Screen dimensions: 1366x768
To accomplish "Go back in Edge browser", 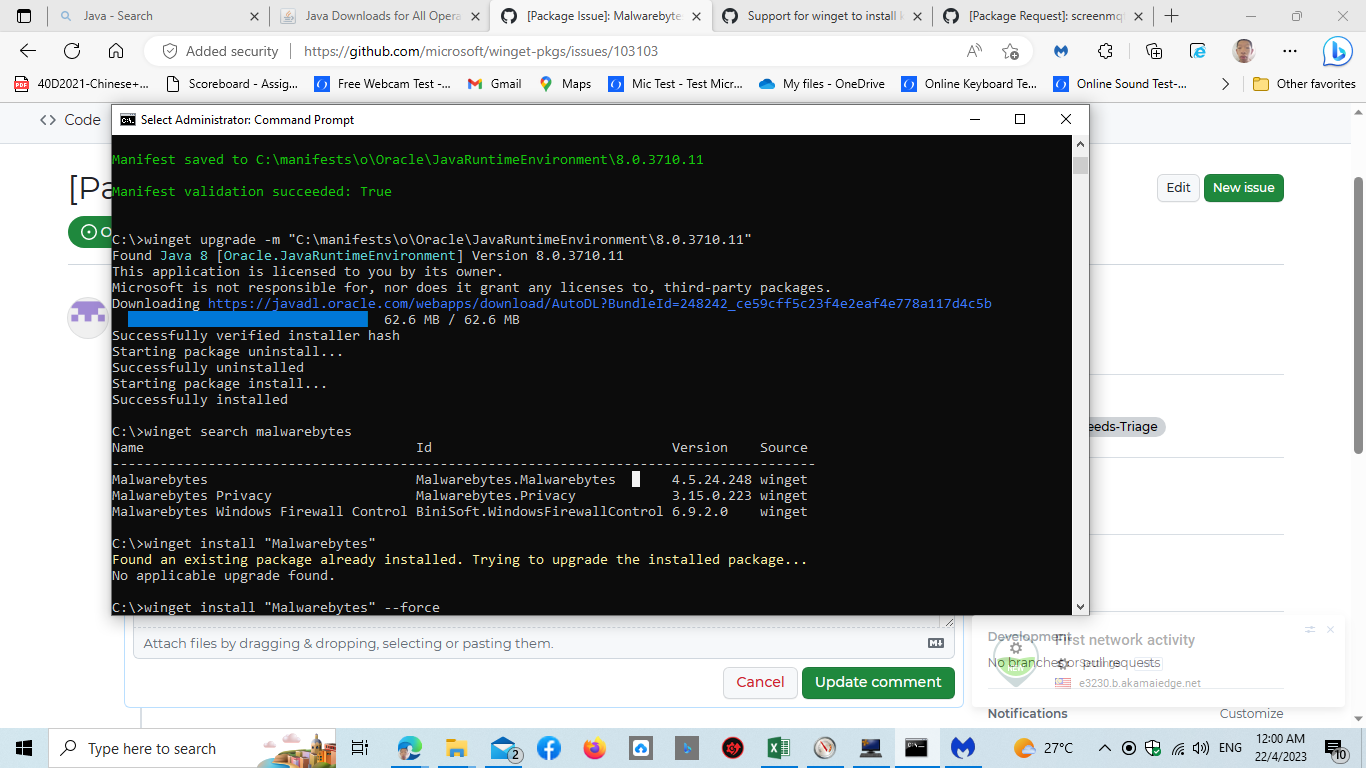I will click(x=28, y=51).
